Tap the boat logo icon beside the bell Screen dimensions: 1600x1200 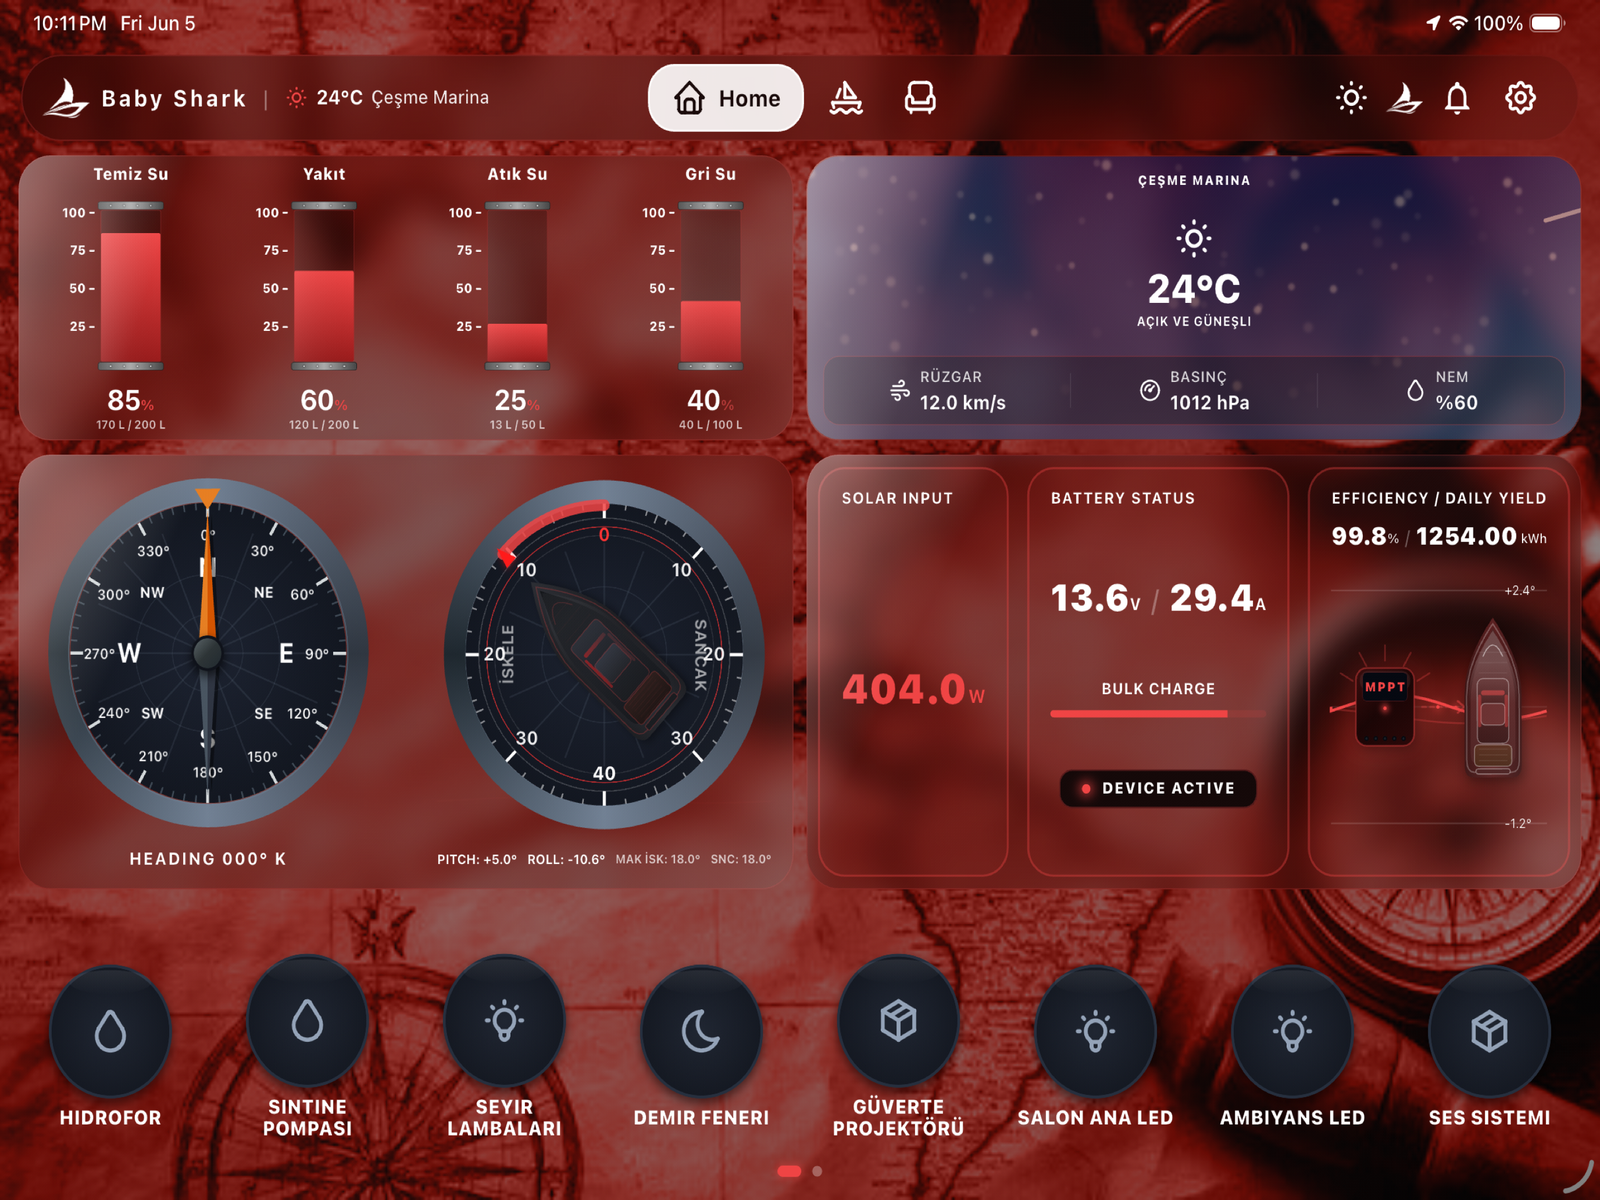pos(1405,98)
